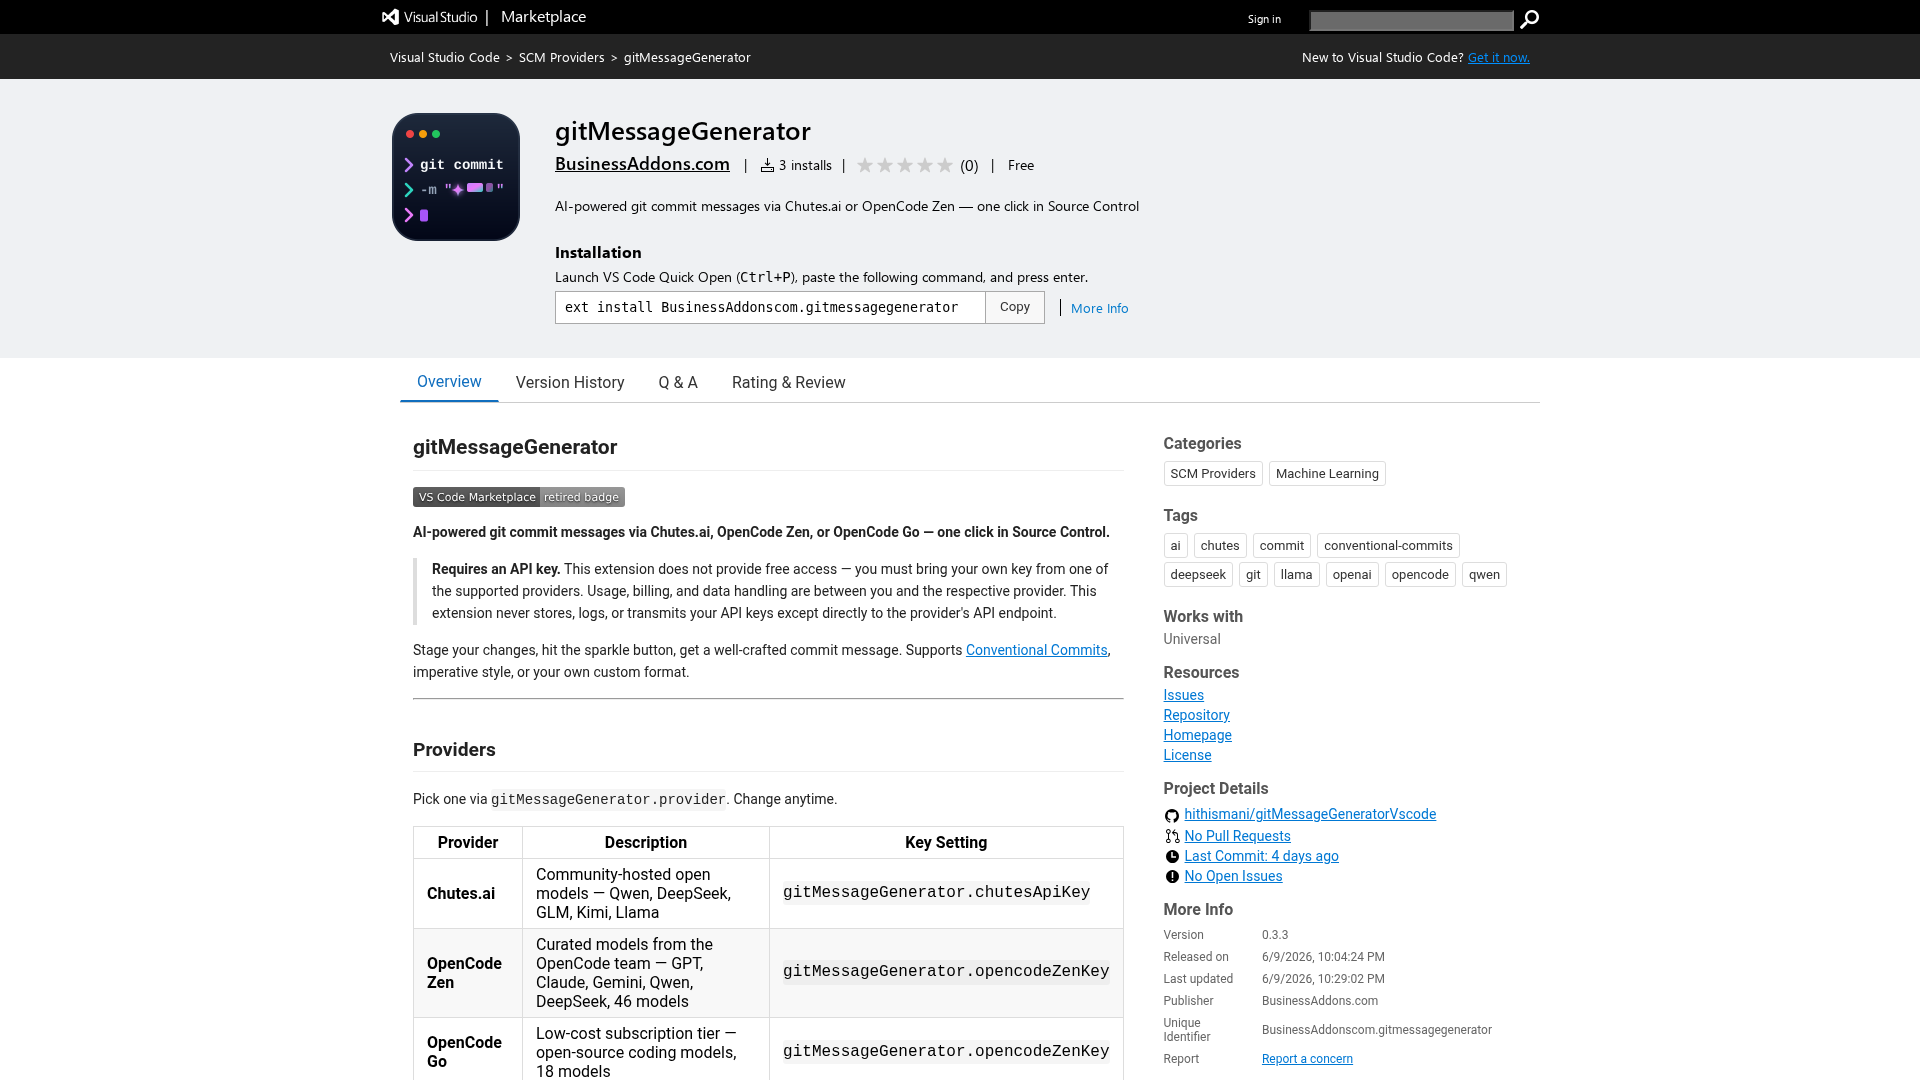Click the installs download icon
Image resolution: width=1920 pixels, height=1080 pixels.
coord(767,165)
